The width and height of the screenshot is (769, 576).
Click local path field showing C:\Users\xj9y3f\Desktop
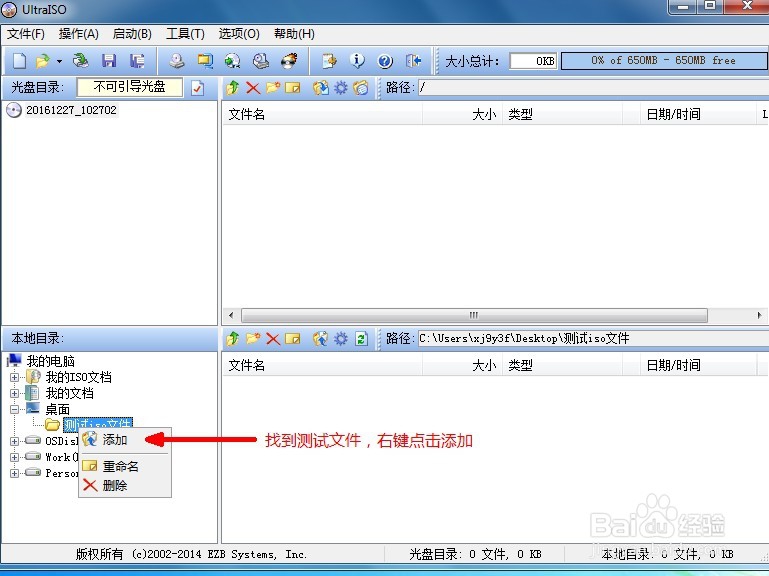pyautogui.click(x=593, y=339)
